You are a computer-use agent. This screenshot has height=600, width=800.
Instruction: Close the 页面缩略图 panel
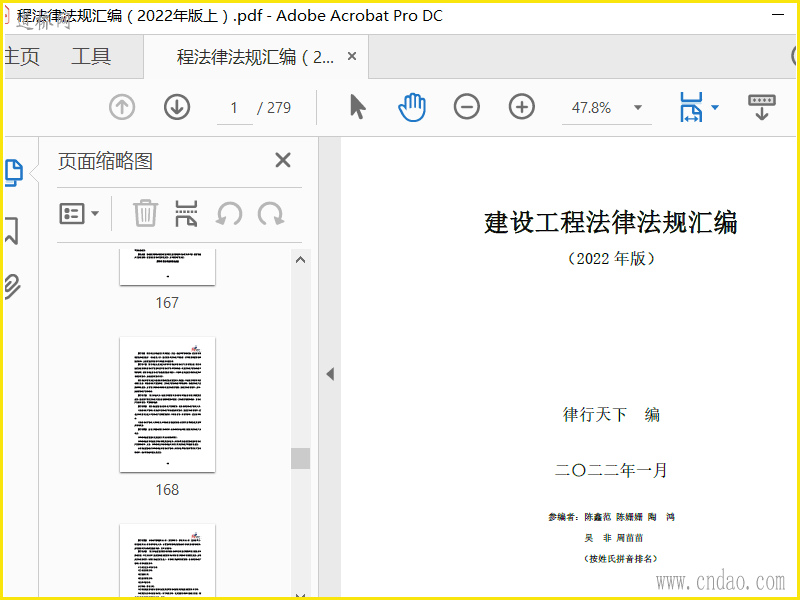click(283, 160)
